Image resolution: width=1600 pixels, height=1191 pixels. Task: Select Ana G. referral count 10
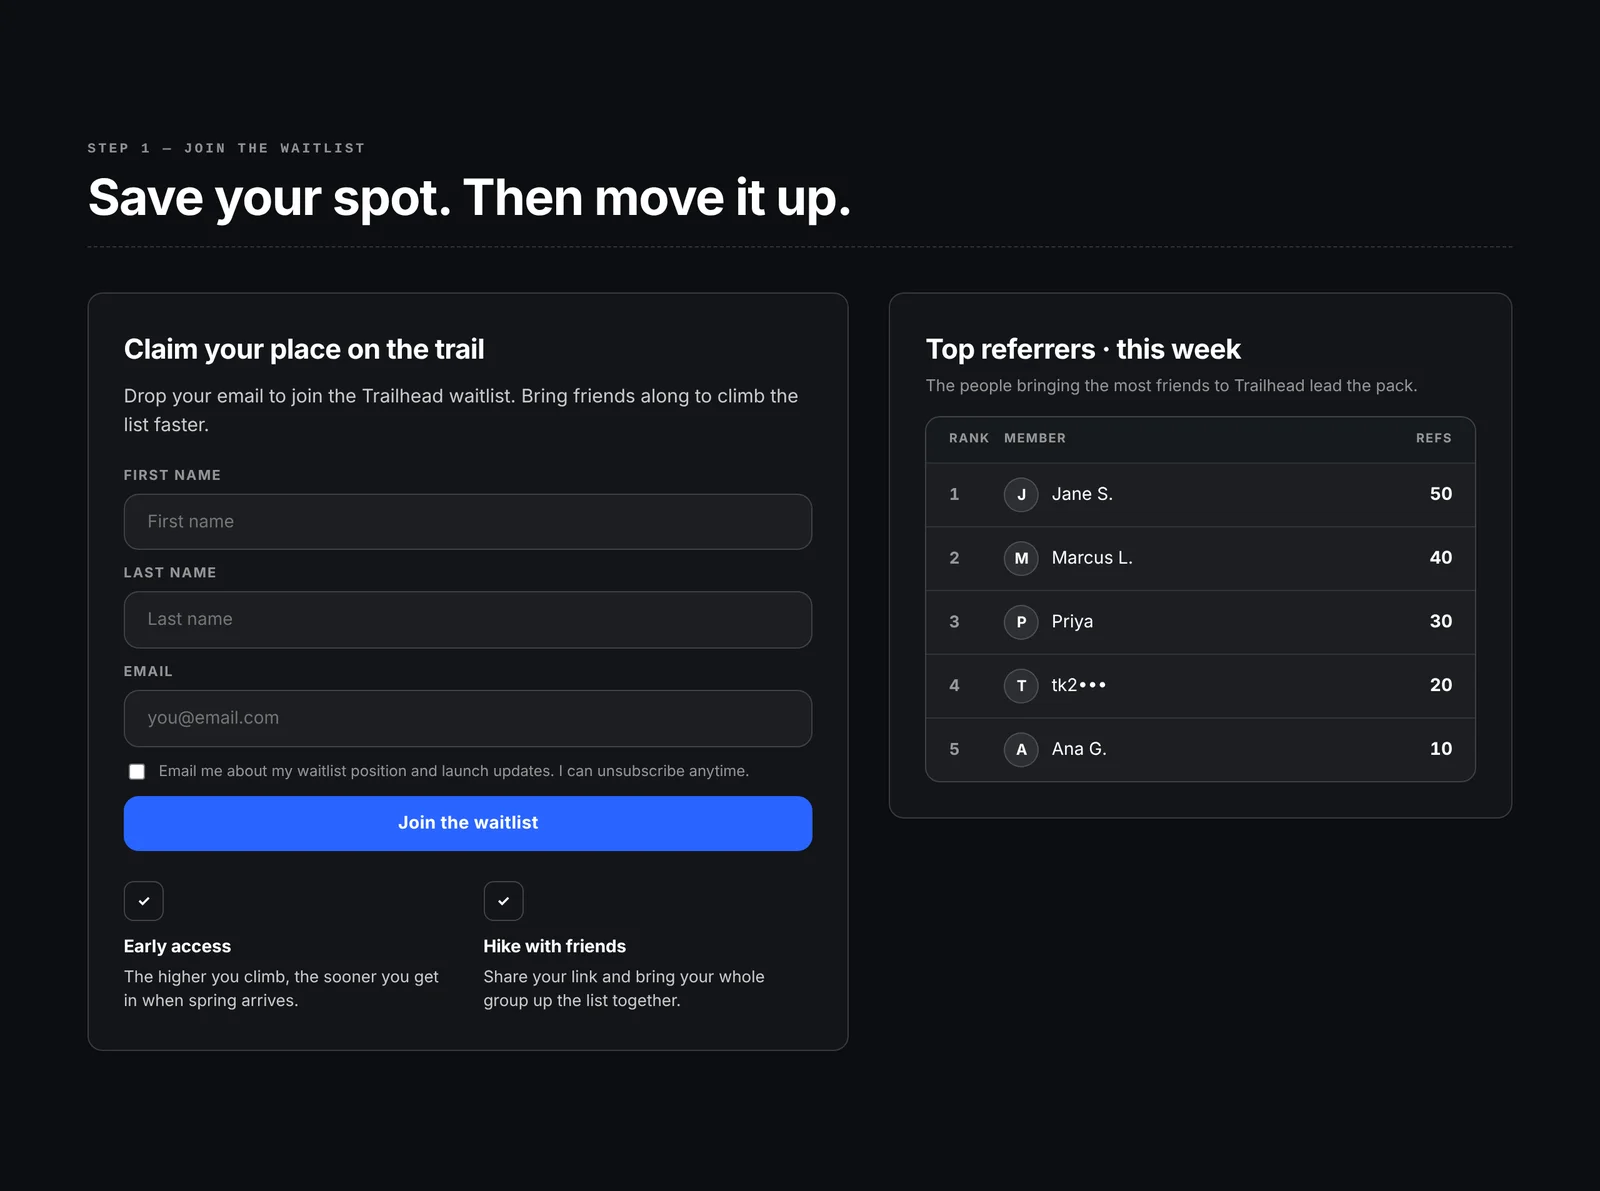[x=1441, y=749]
